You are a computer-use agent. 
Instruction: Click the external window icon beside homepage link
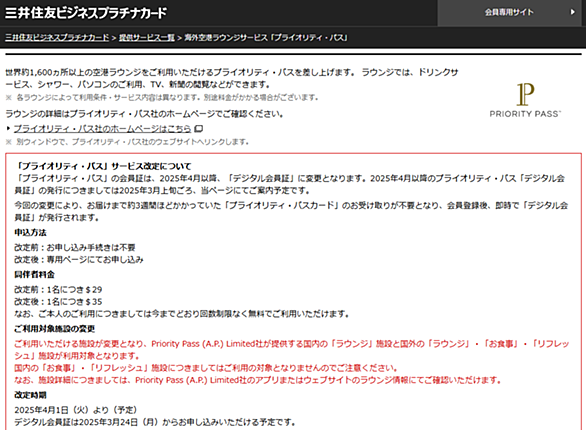199,129
